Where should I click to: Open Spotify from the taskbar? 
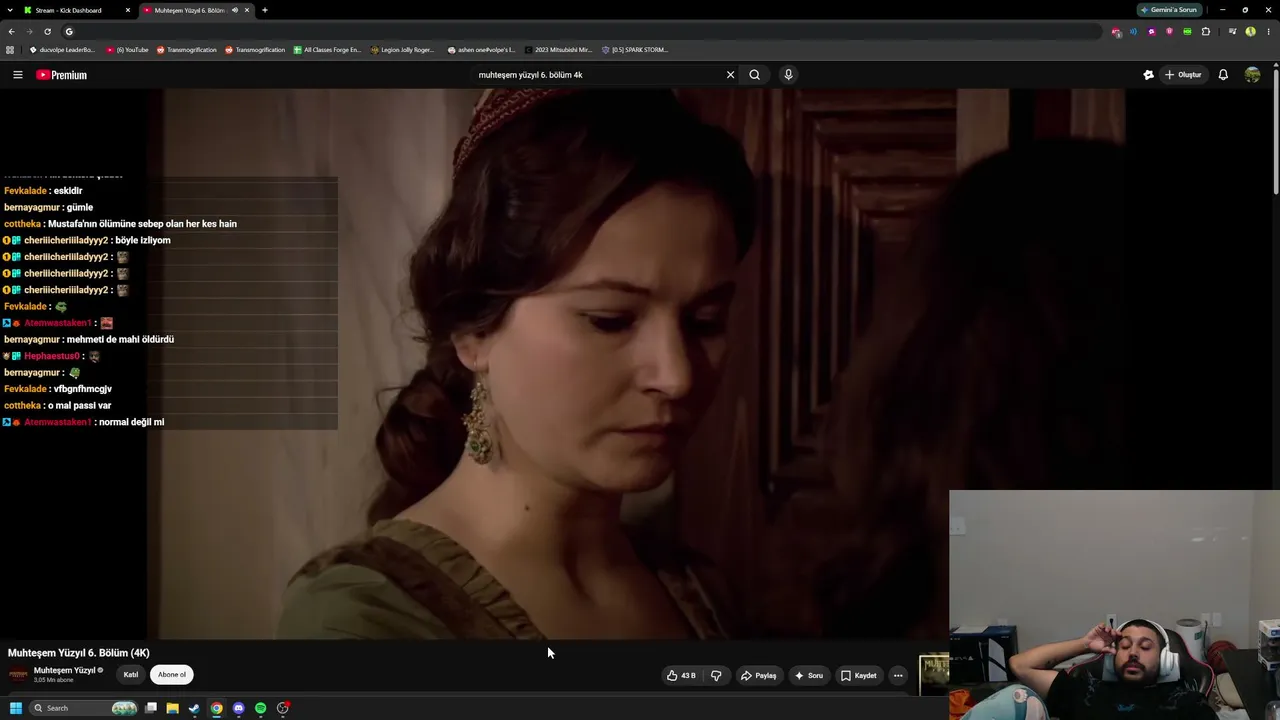tap(260, 708)
